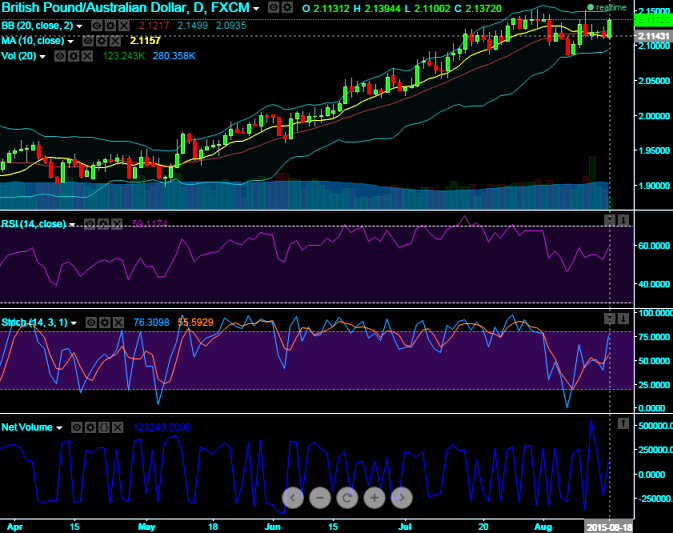Open BB (20, close, 2) indicator settings gear

tap(110, 26)
